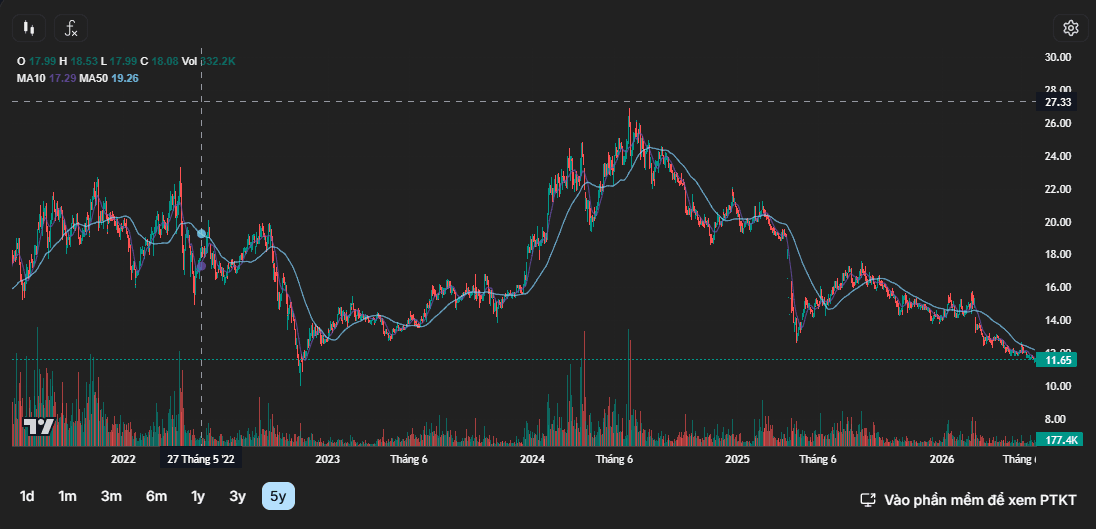Switch to the 1m time range
The width and height of the screenshot is (1096, 529).
pyautogui.click(x=67, y=496)
